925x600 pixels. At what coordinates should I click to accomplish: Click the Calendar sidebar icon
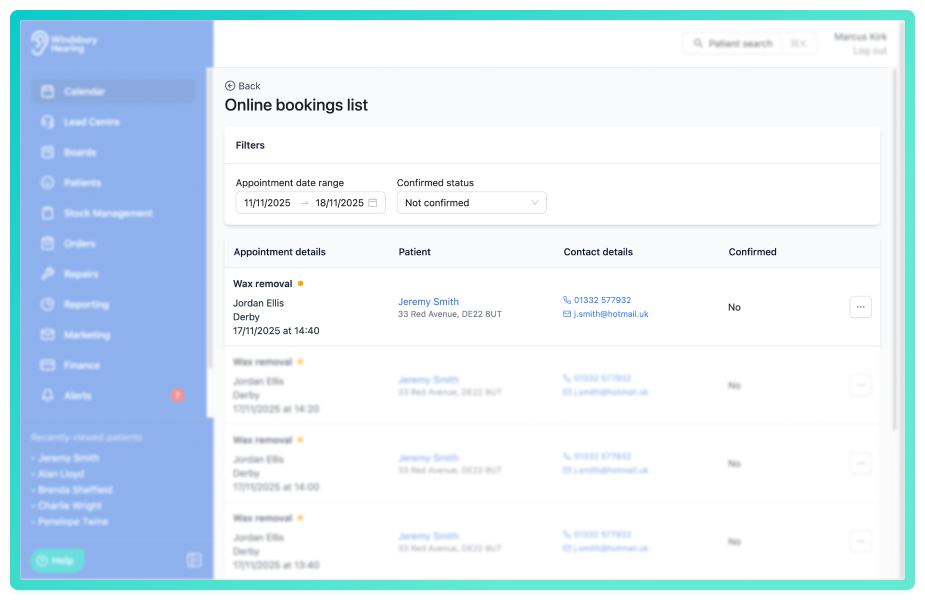[48, 91]
